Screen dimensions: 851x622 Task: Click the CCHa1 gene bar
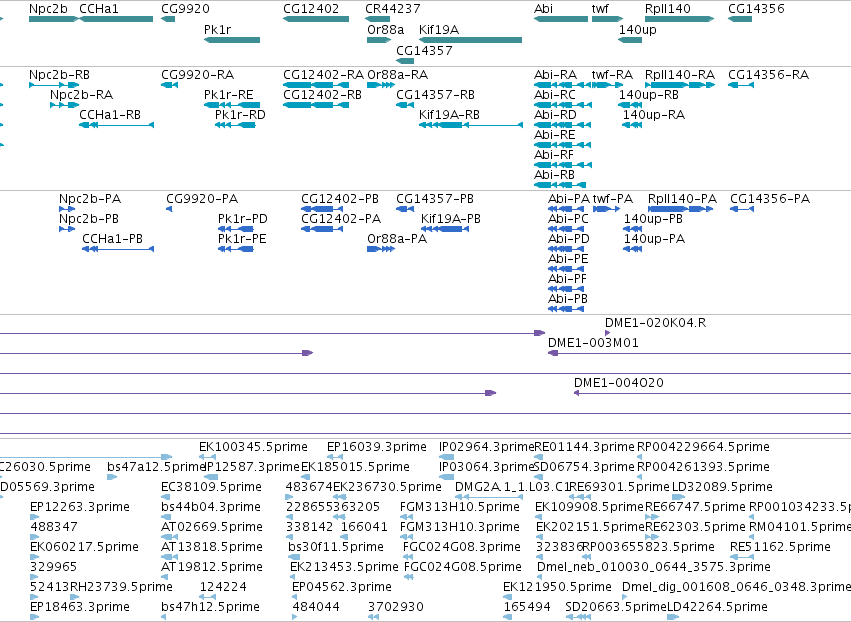point(116,19)
